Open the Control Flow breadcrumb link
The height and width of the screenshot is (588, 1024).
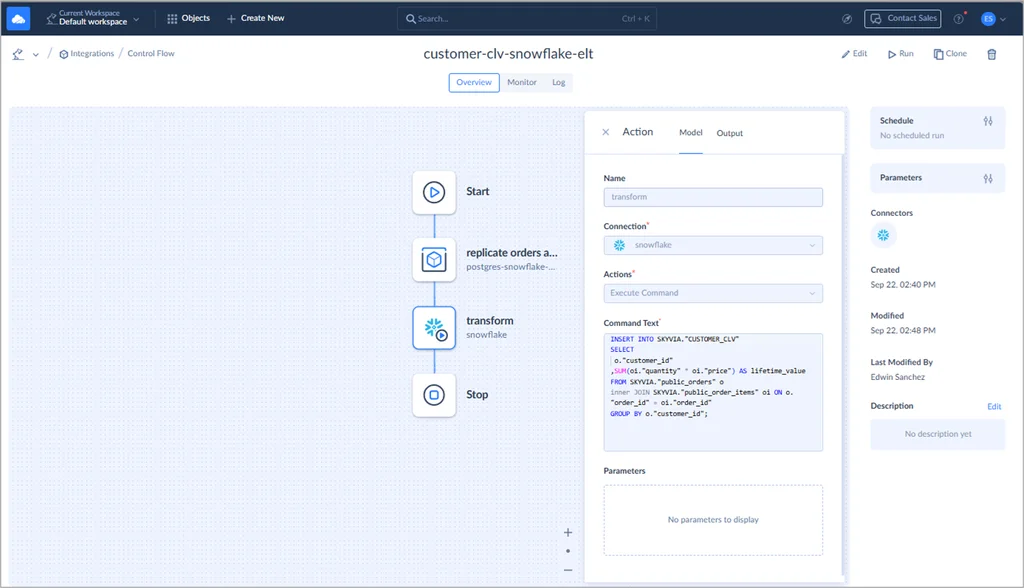pos(151,54)
